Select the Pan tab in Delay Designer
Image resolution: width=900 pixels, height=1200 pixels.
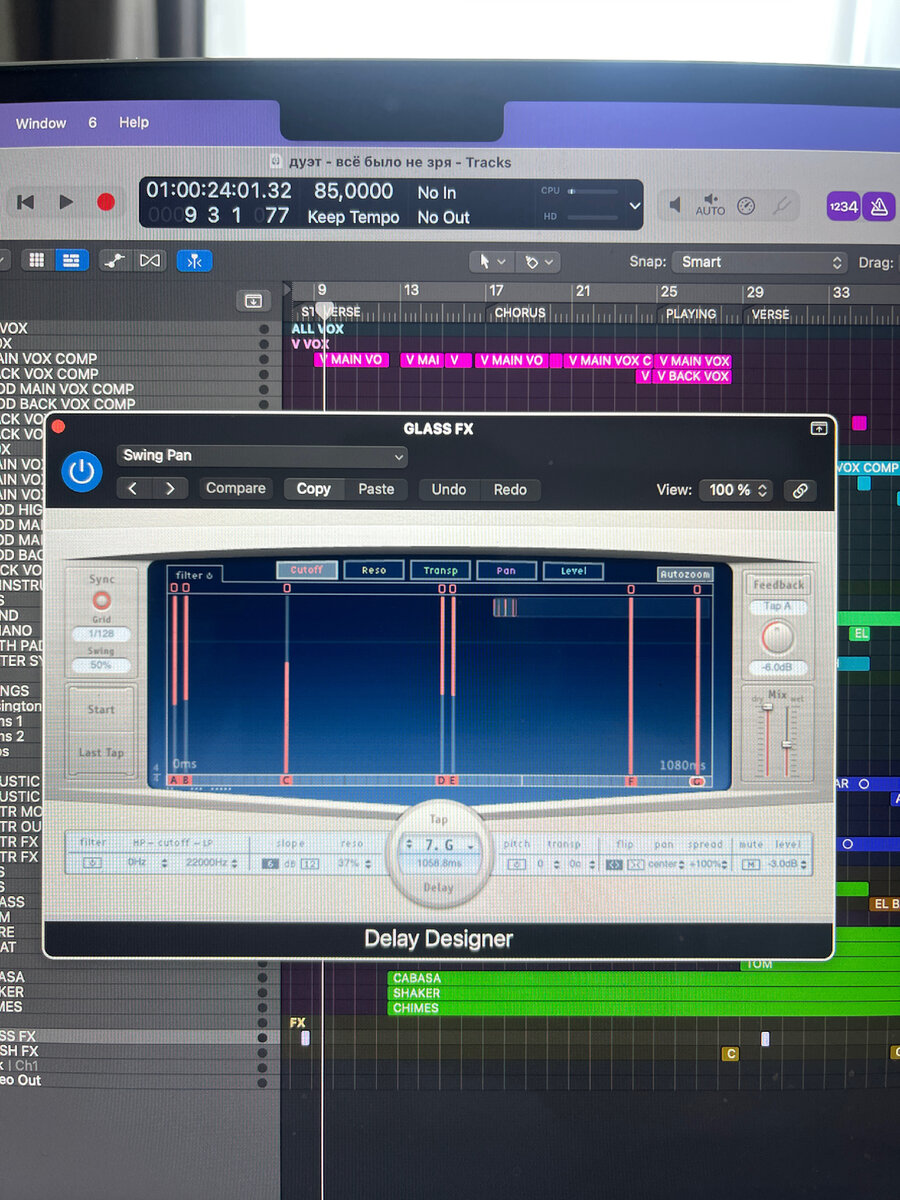tap(507, 571)
